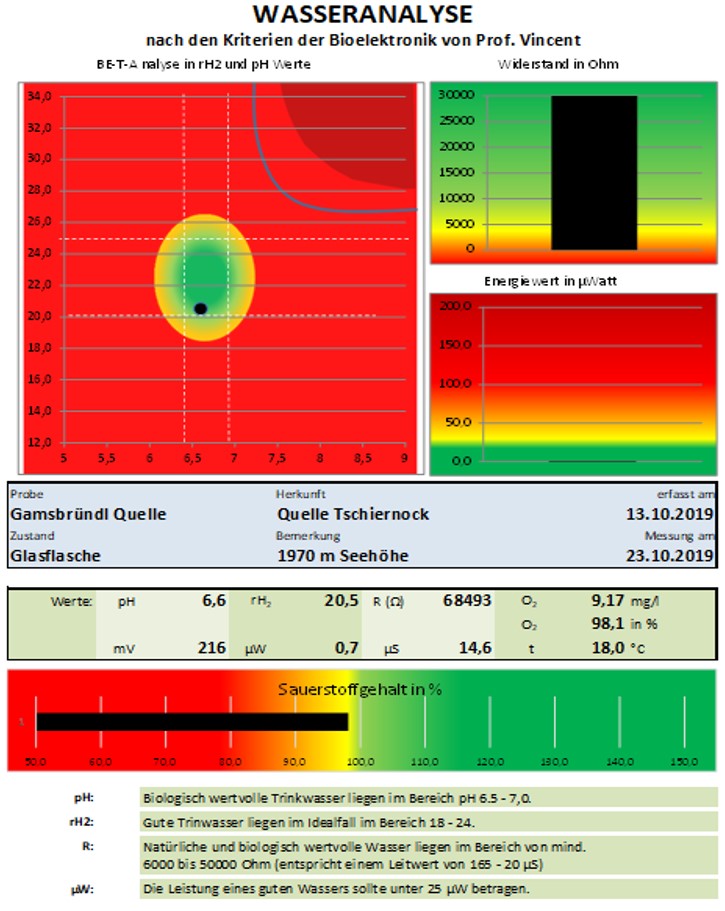The height and width of the screenshot is (911, 725).
Task: Click the WASSERANALYSE title
Action: [362, 15]
